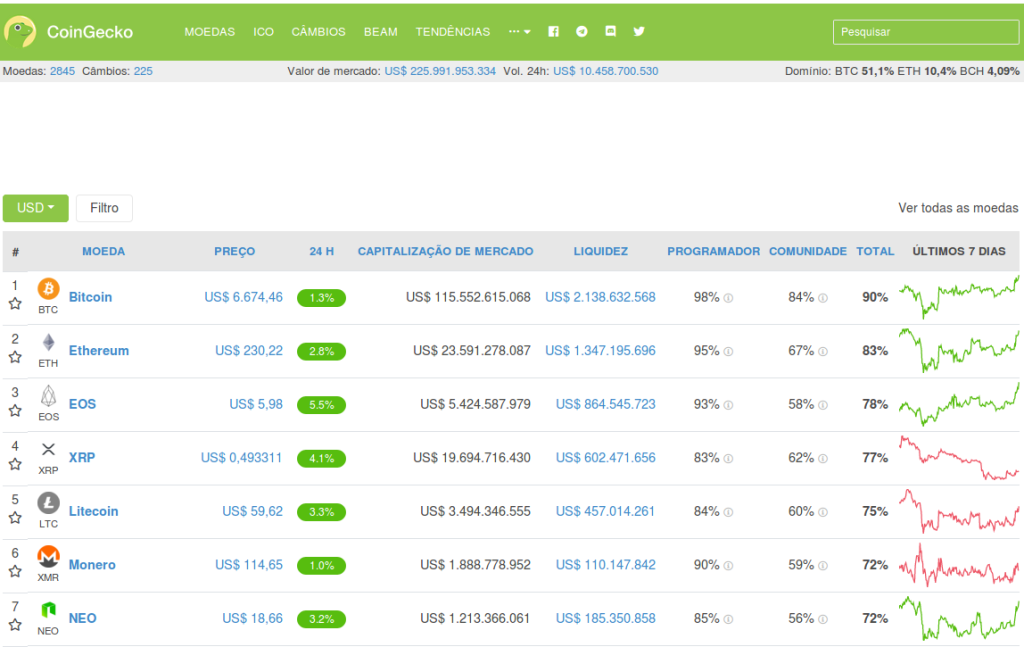
Task: Open the Tendências menu item
Action: pyautogui.click(x=453, y=31)
